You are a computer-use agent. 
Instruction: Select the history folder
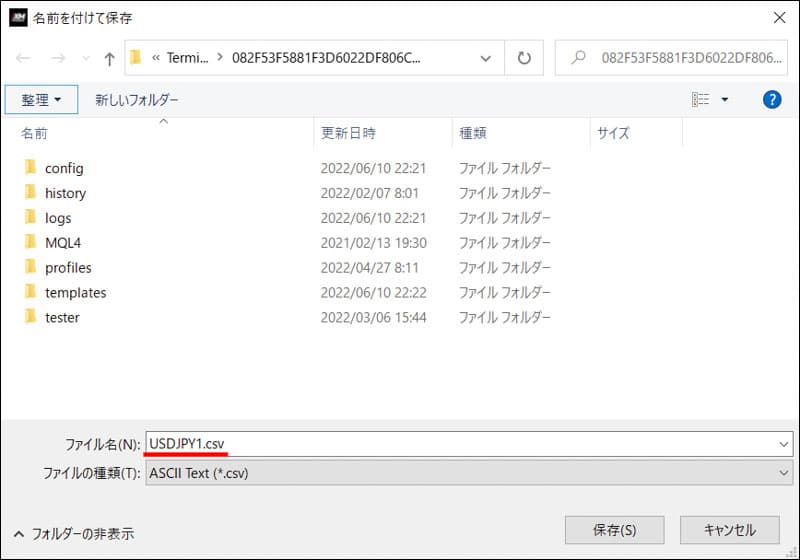pos(65,193)
